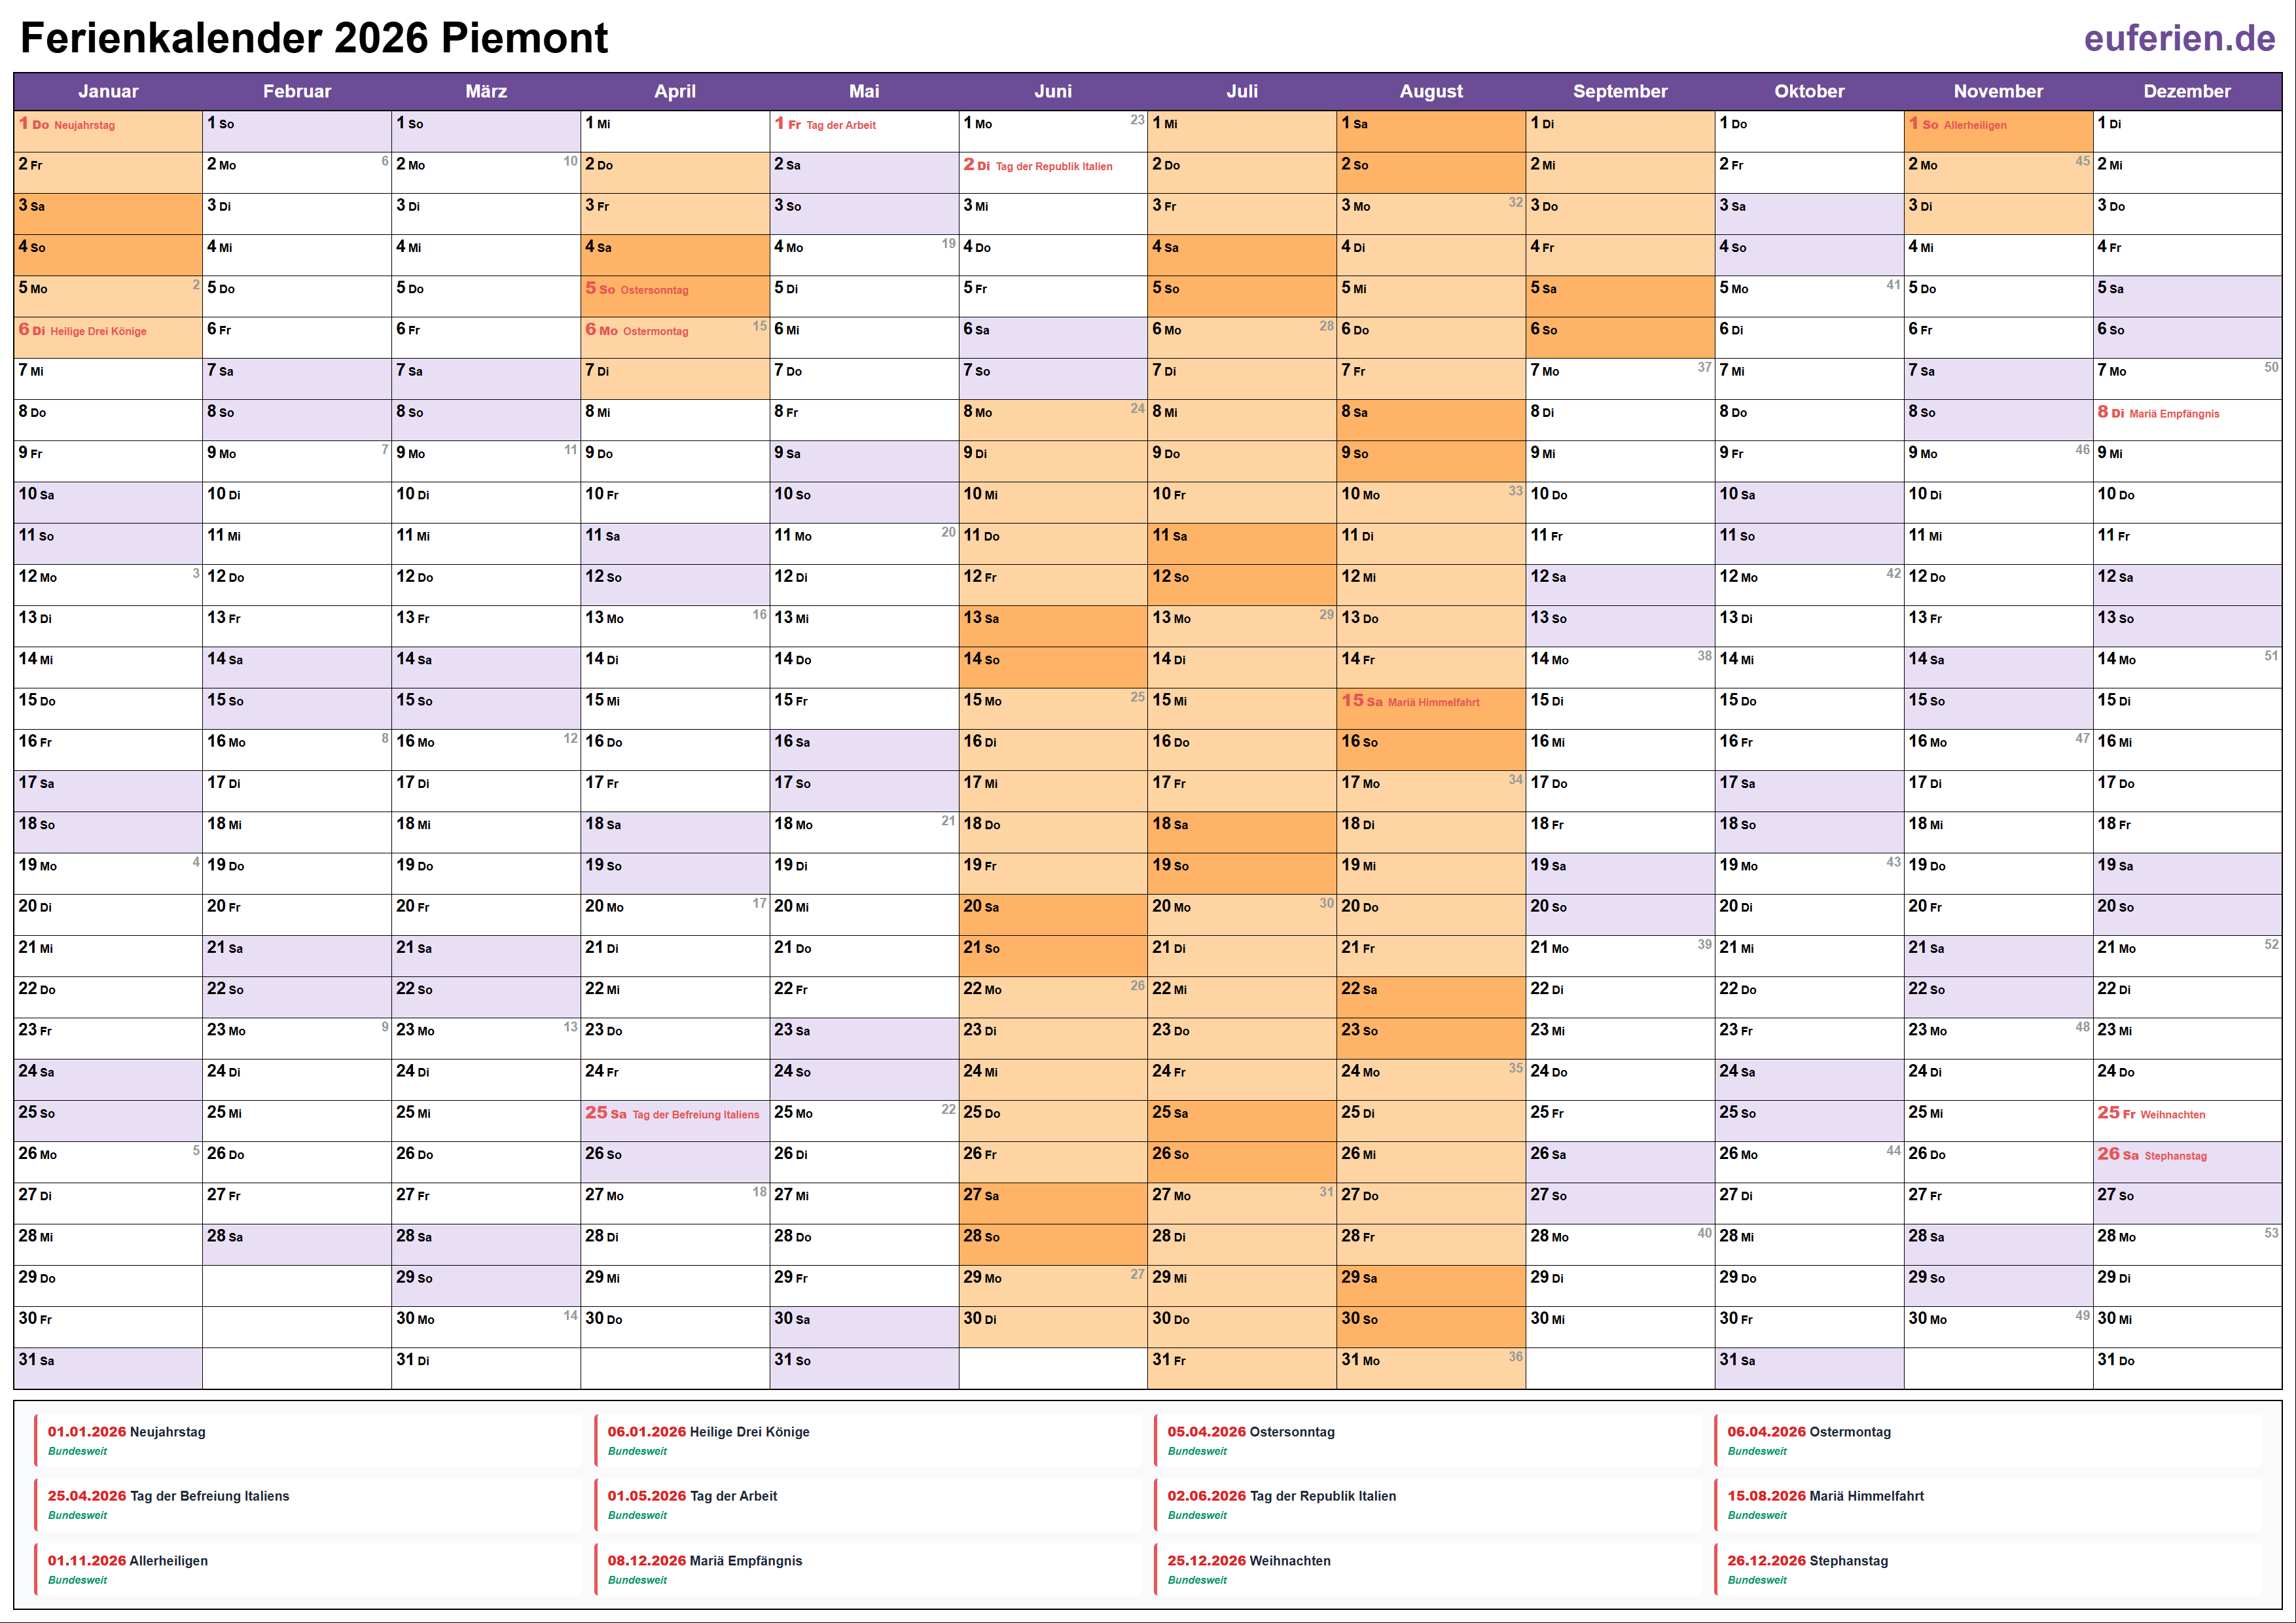Select the August month header
The image size is (2296, 1623).
click(1430, 91)
